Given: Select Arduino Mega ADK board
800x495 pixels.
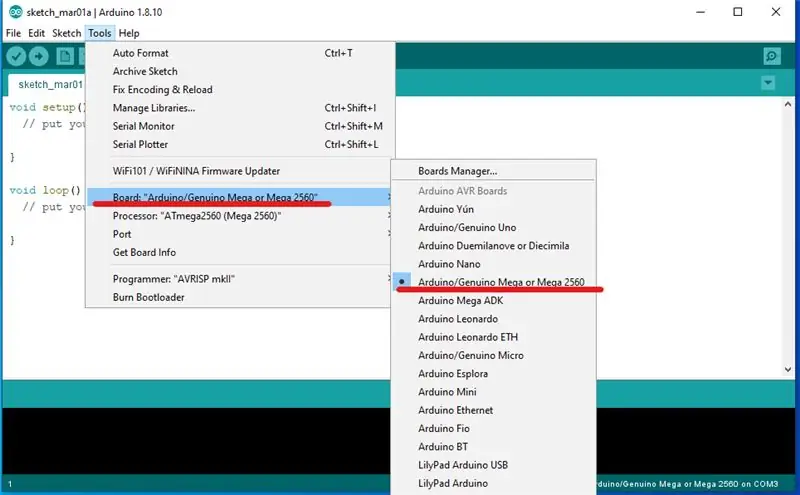Looking at the screenshot, I should coord(493,301).
